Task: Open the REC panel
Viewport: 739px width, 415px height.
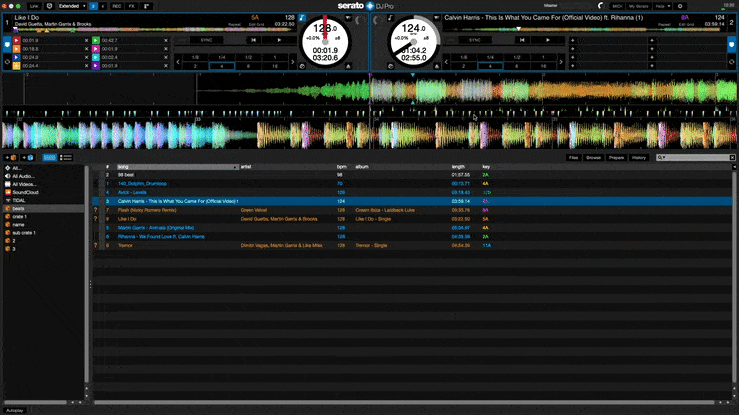Action: coord(117,6)
